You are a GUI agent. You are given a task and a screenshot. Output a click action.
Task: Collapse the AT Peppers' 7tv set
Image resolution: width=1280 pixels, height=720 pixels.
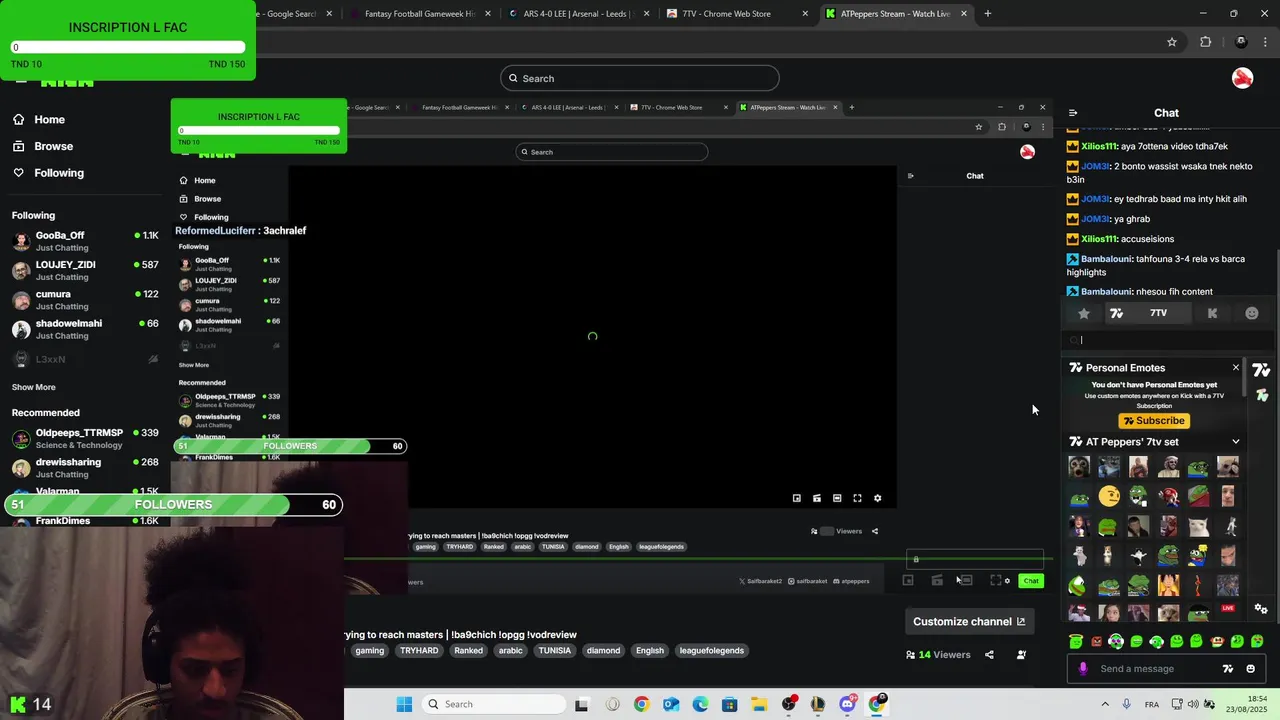point(1236,442)
